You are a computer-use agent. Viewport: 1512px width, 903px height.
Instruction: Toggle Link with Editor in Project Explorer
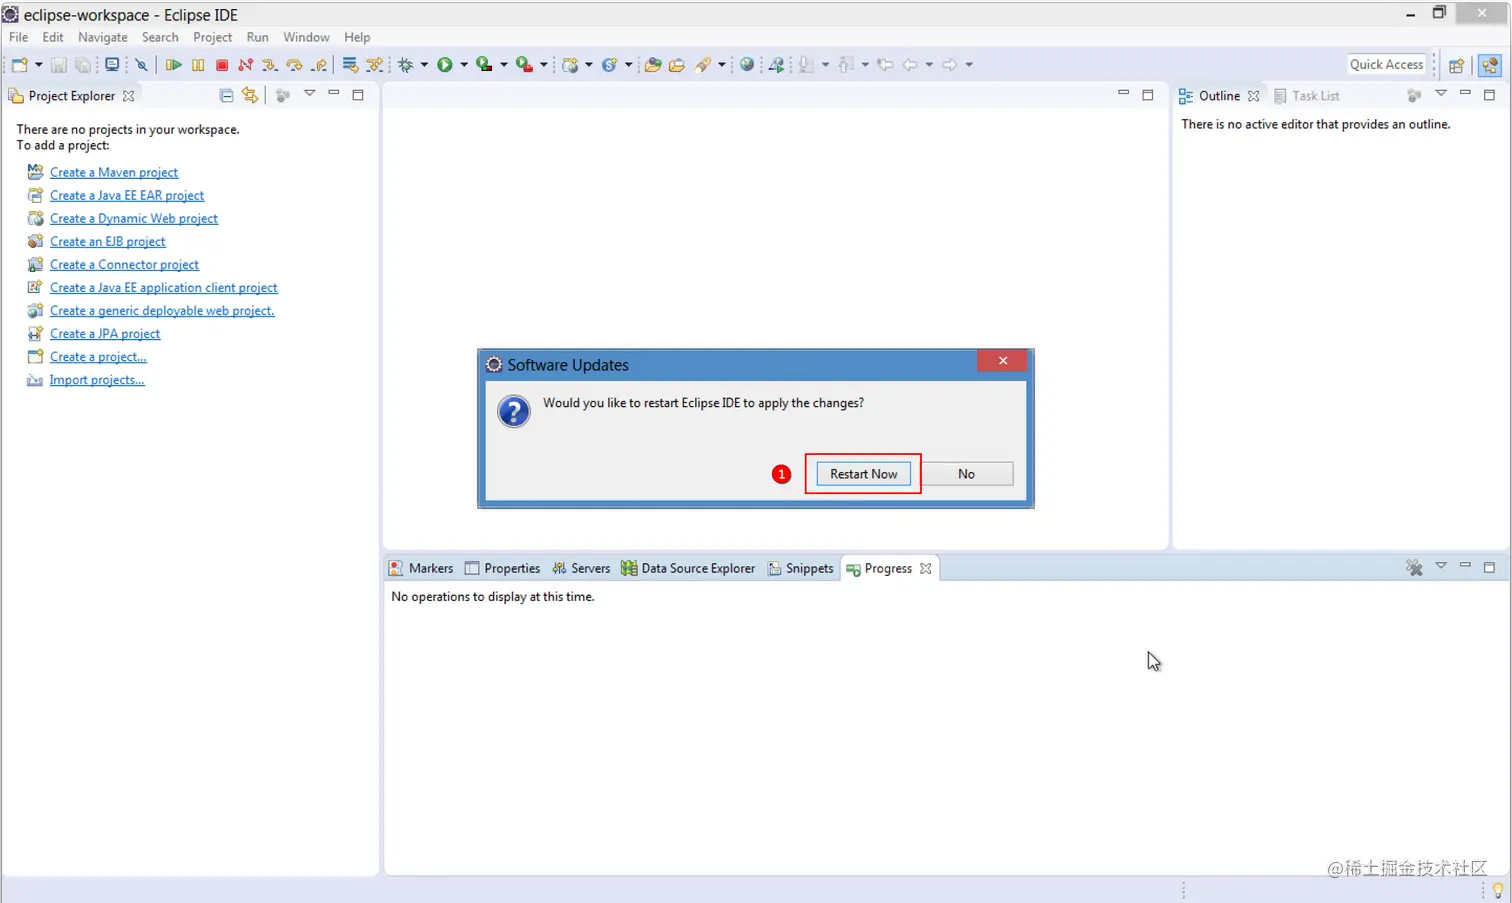250,95
